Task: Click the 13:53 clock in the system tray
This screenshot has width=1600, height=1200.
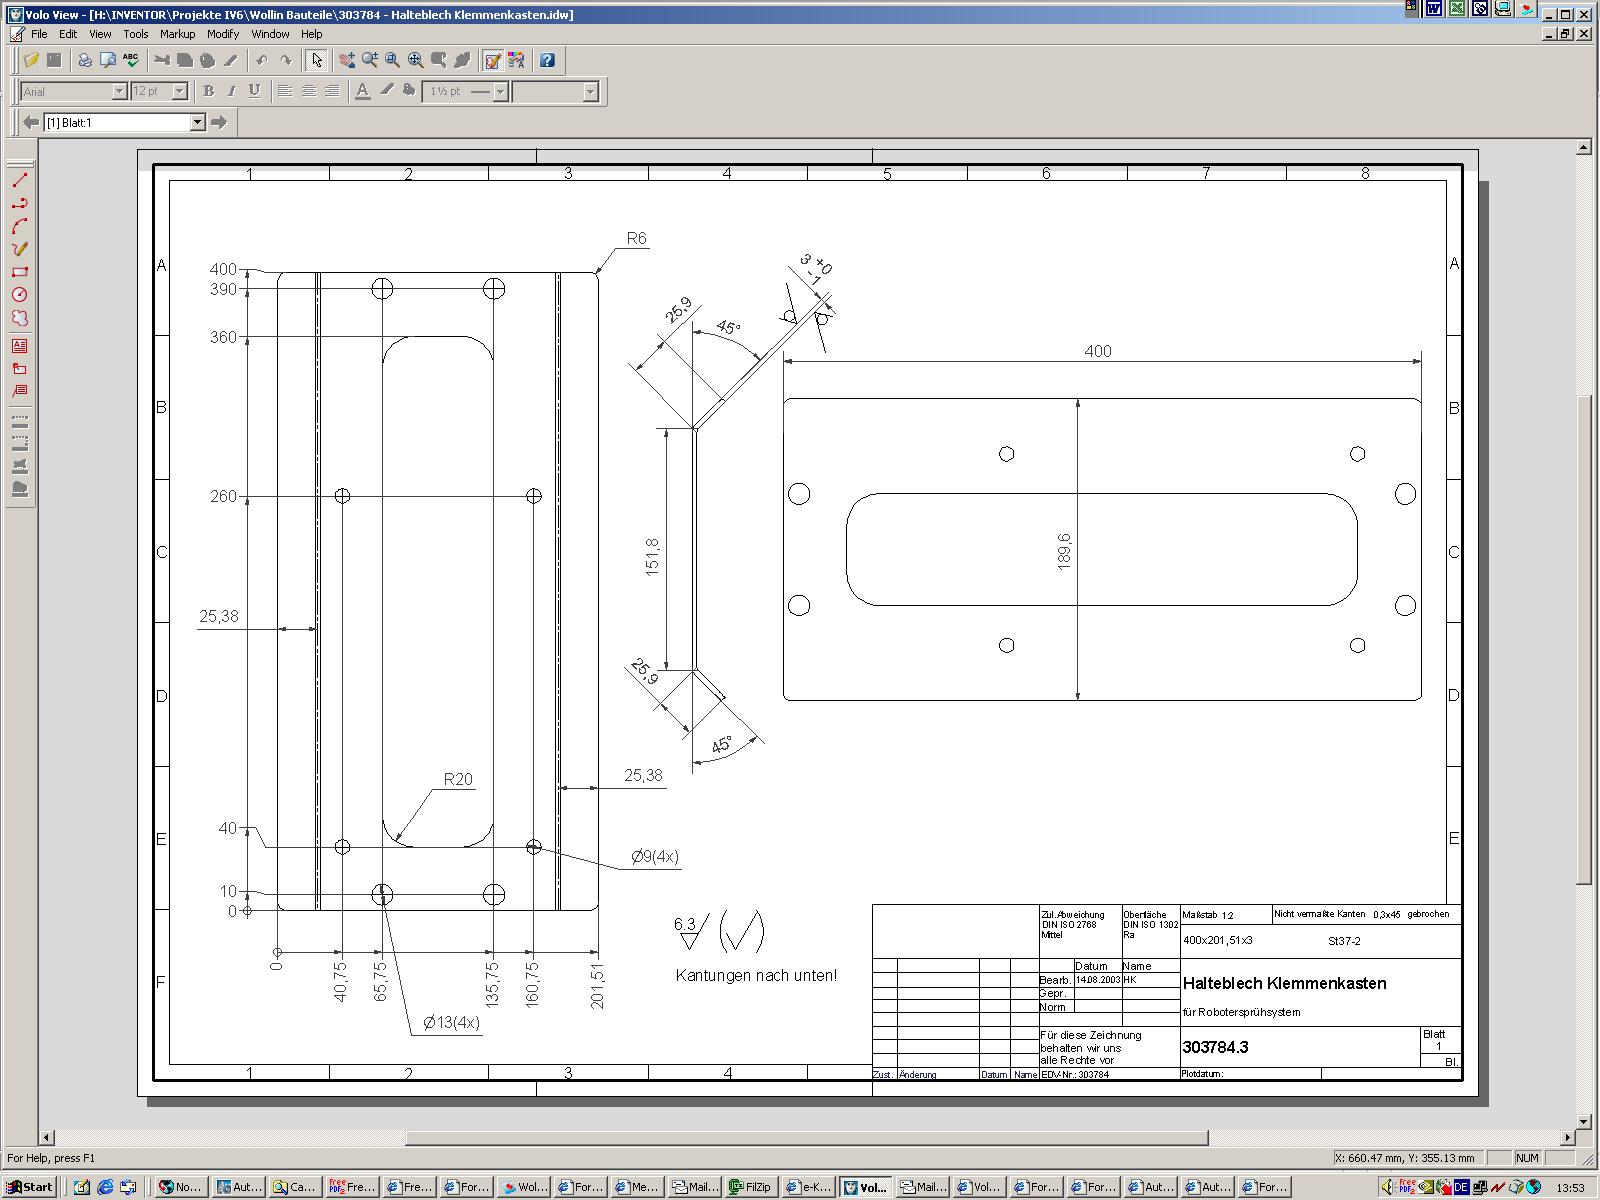Action: pyautogui.click(x=1570, y=1187)
